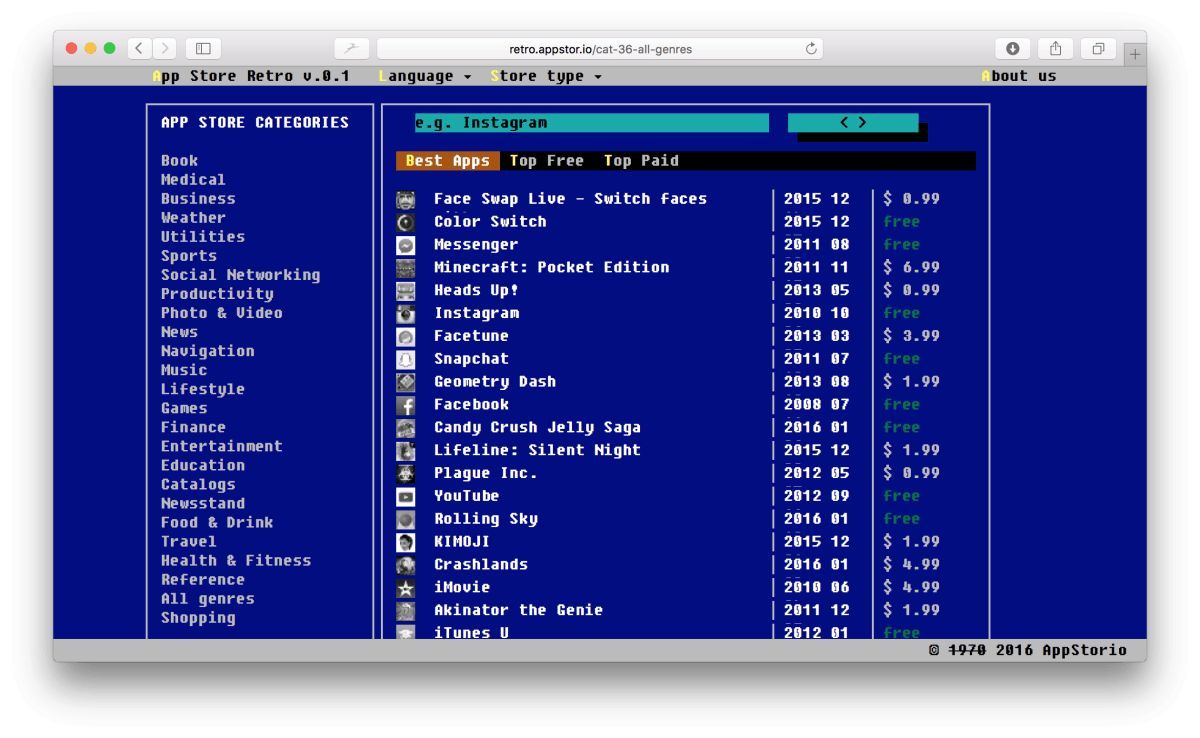
Task: Click the app search input field
Action: click(591, 123)
